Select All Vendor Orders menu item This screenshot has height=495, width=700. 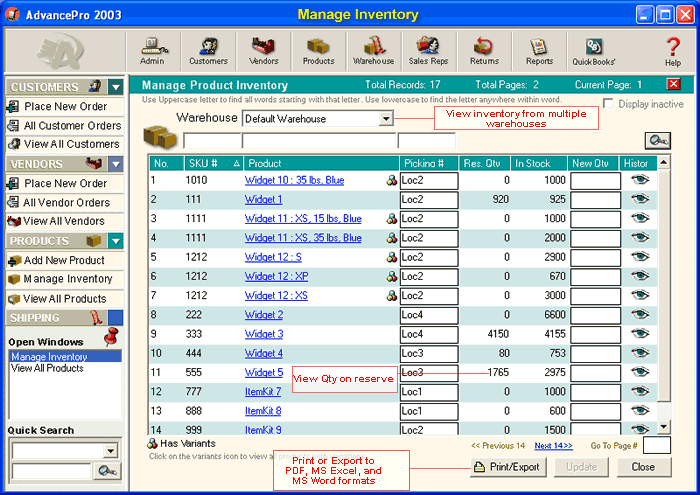tap(65, 203)
